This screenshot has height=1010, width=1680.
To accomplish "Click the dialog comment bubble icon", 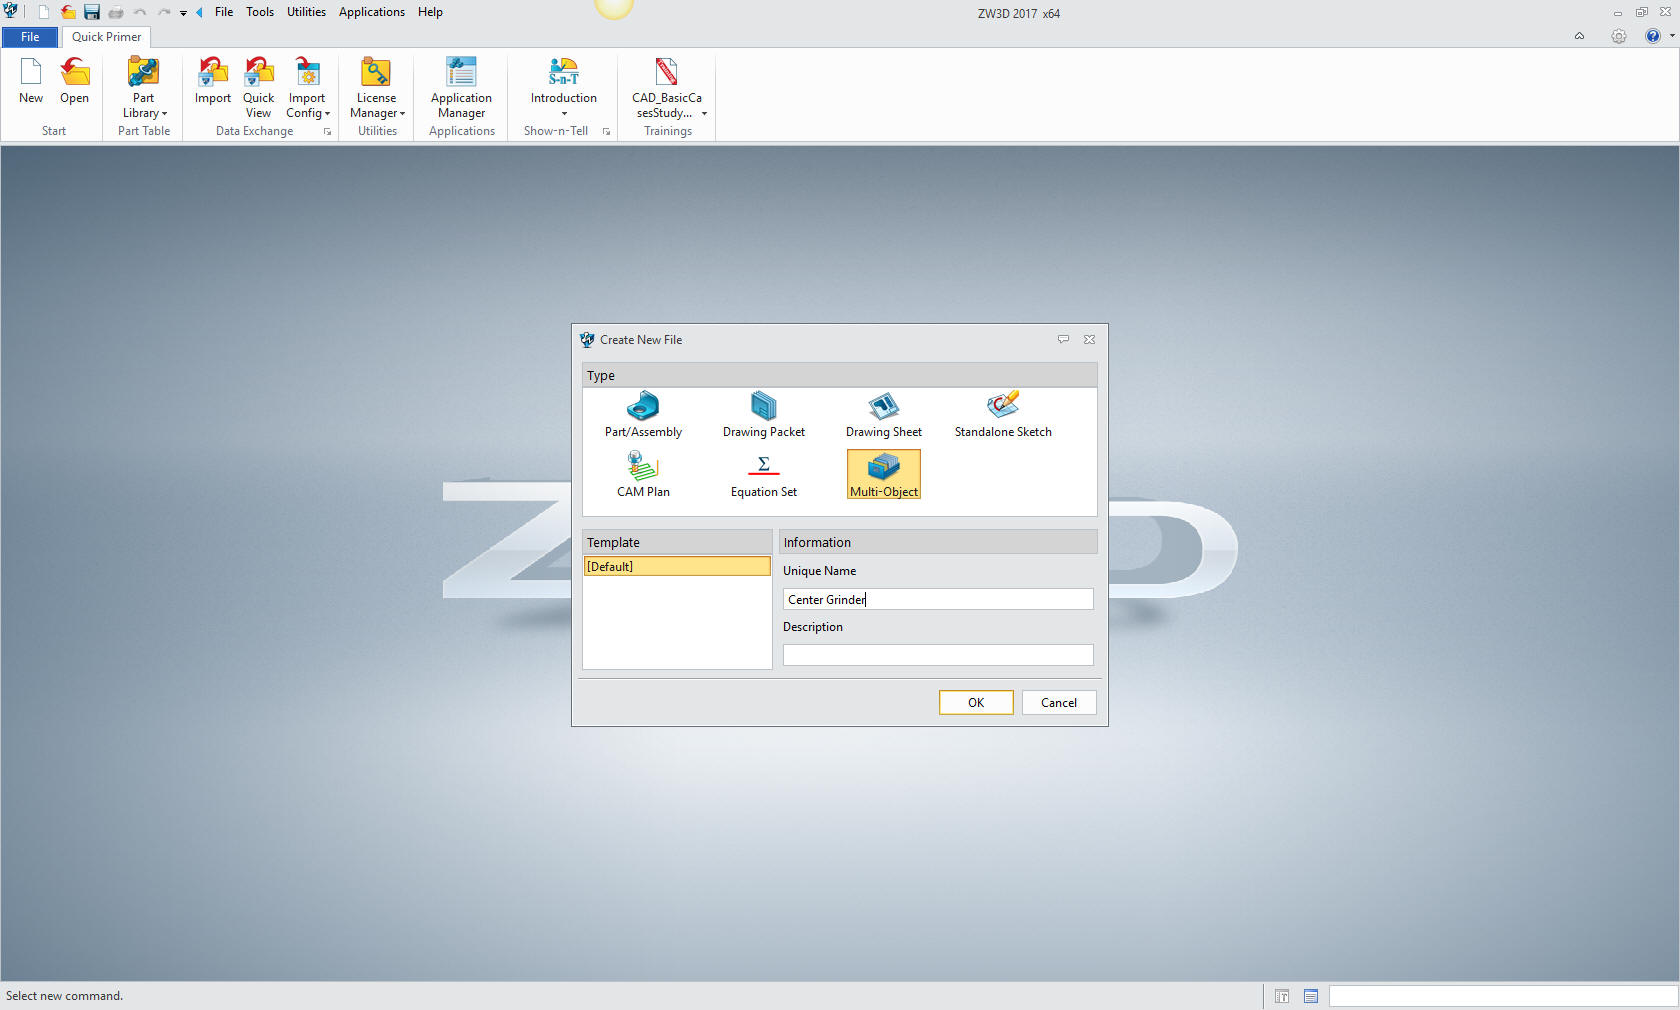I will [x=1063, y=339].
